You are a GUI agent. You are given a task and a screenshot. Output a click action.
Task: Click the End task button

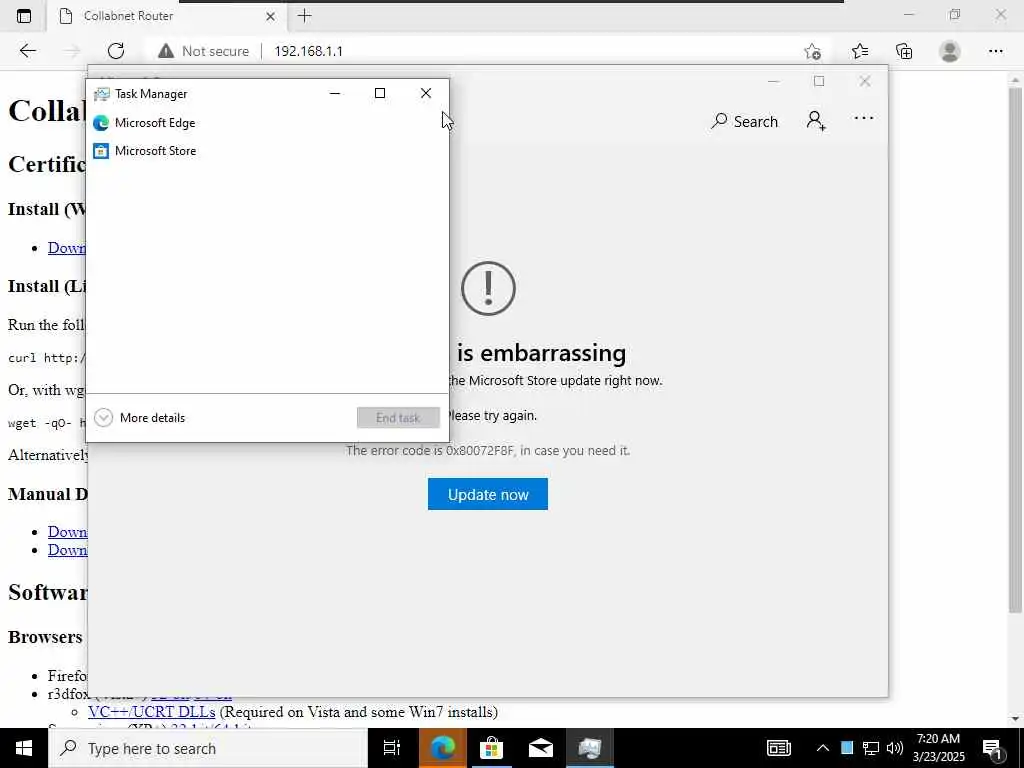click(398, 417)
